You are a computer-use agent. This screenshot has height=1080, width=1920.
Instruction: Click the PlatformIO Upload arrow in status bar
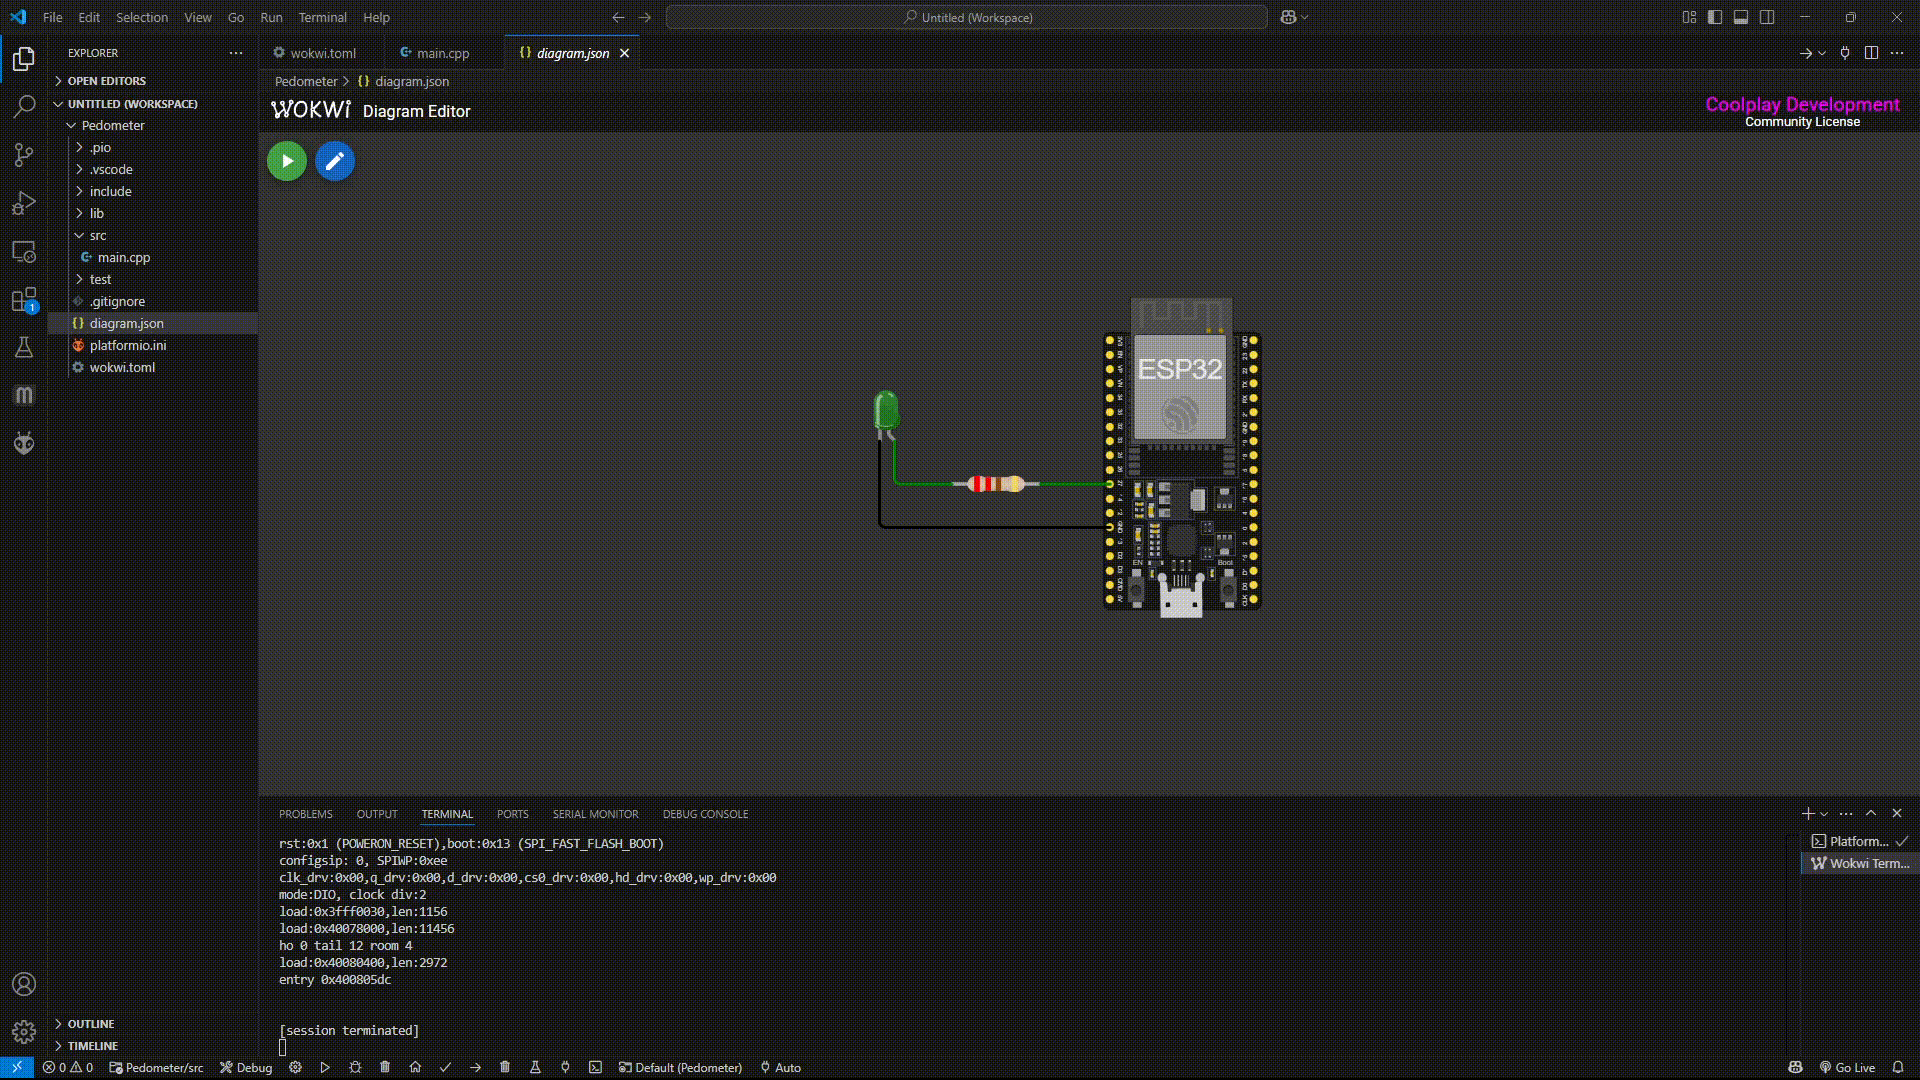(475, 1067)
